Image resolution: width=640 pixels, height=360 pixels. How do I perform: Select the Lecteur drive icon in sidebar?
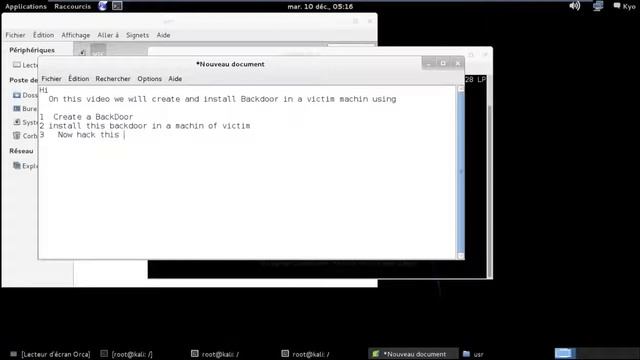pyautogui.click(x=16, y=65)
